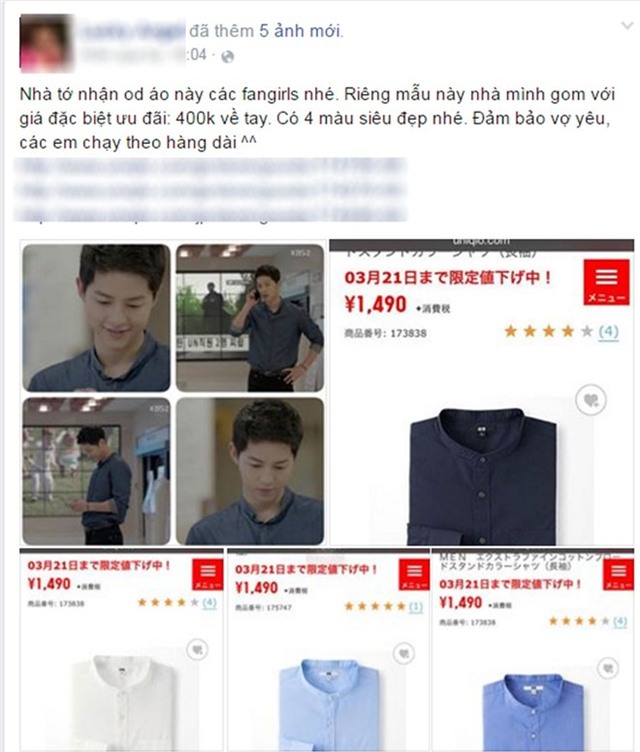
Task: Click the public globe privacy icon
Action: (x=227, y=57)
